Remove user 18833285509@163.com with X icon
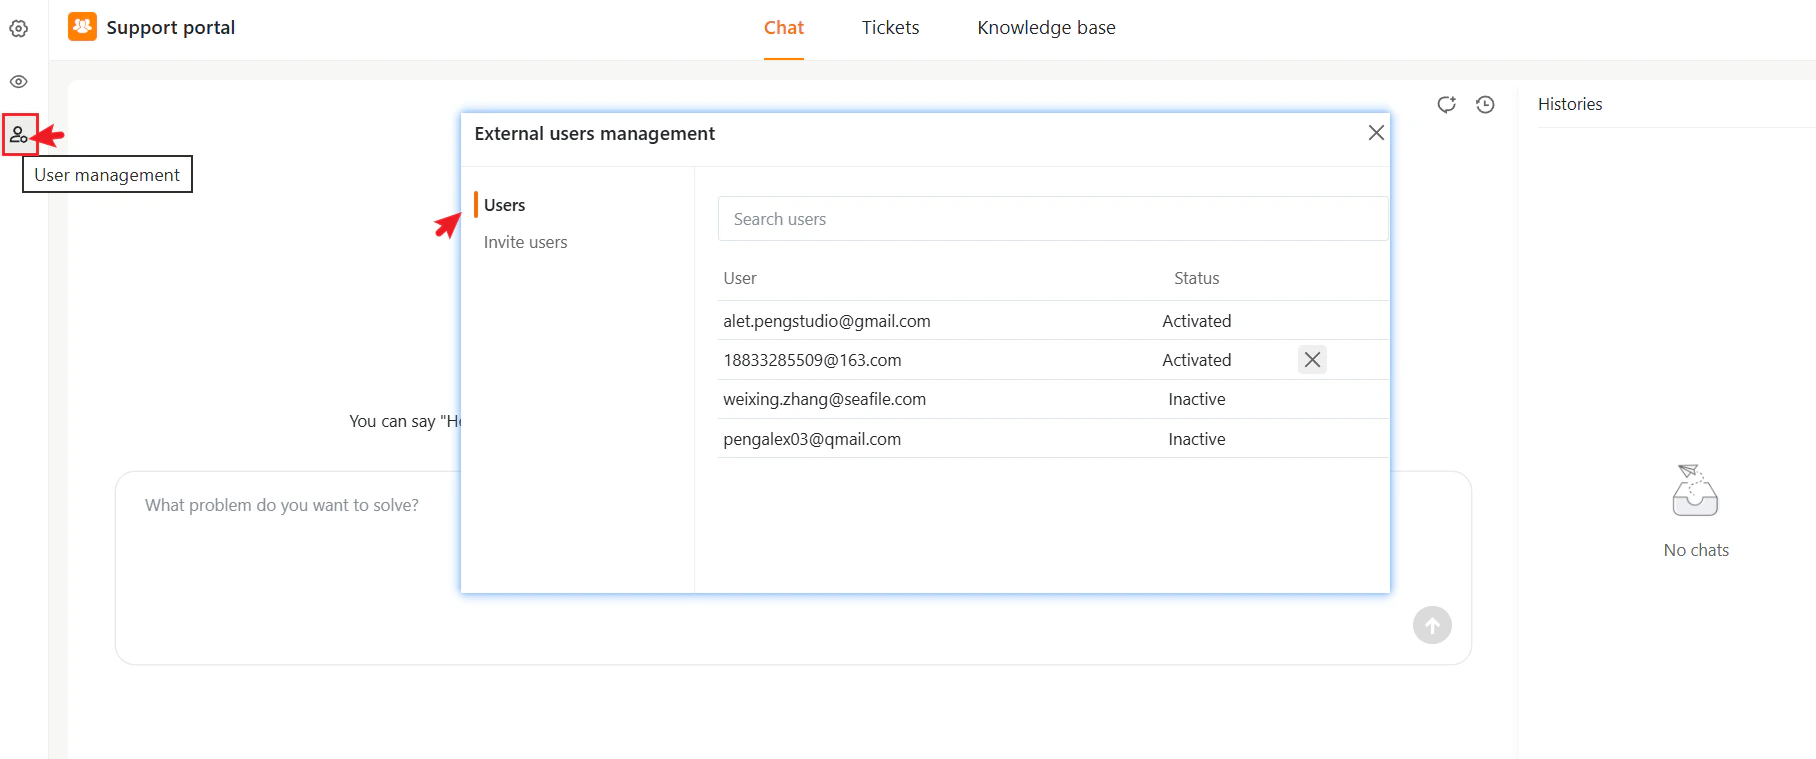 (1312, 359)
